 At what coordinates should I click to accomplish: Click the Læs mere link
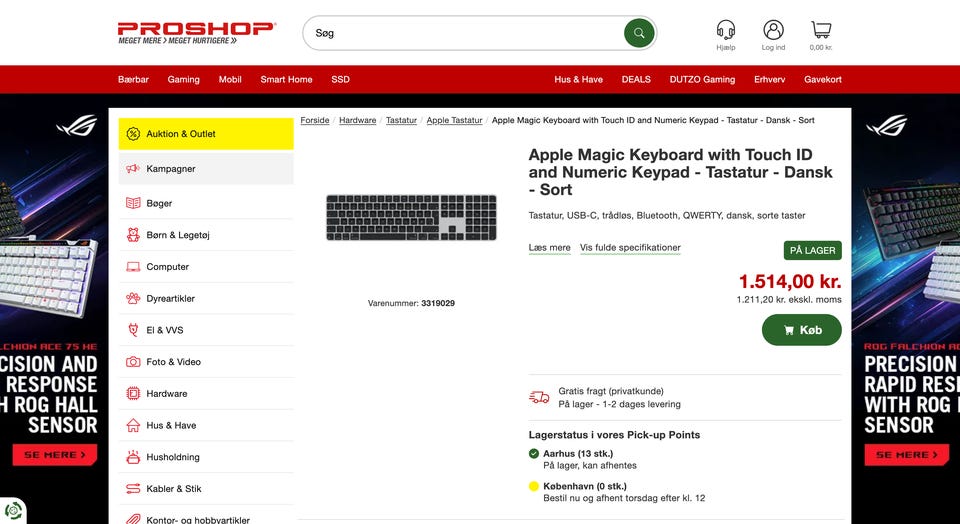(x=550, y=248)
